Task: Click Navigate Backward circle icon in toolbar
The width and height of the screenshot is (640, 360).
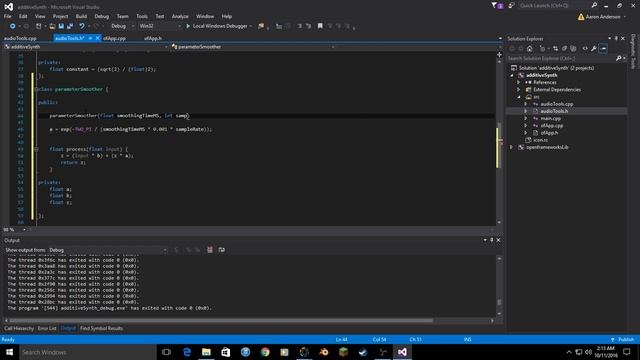Action: 13,26
